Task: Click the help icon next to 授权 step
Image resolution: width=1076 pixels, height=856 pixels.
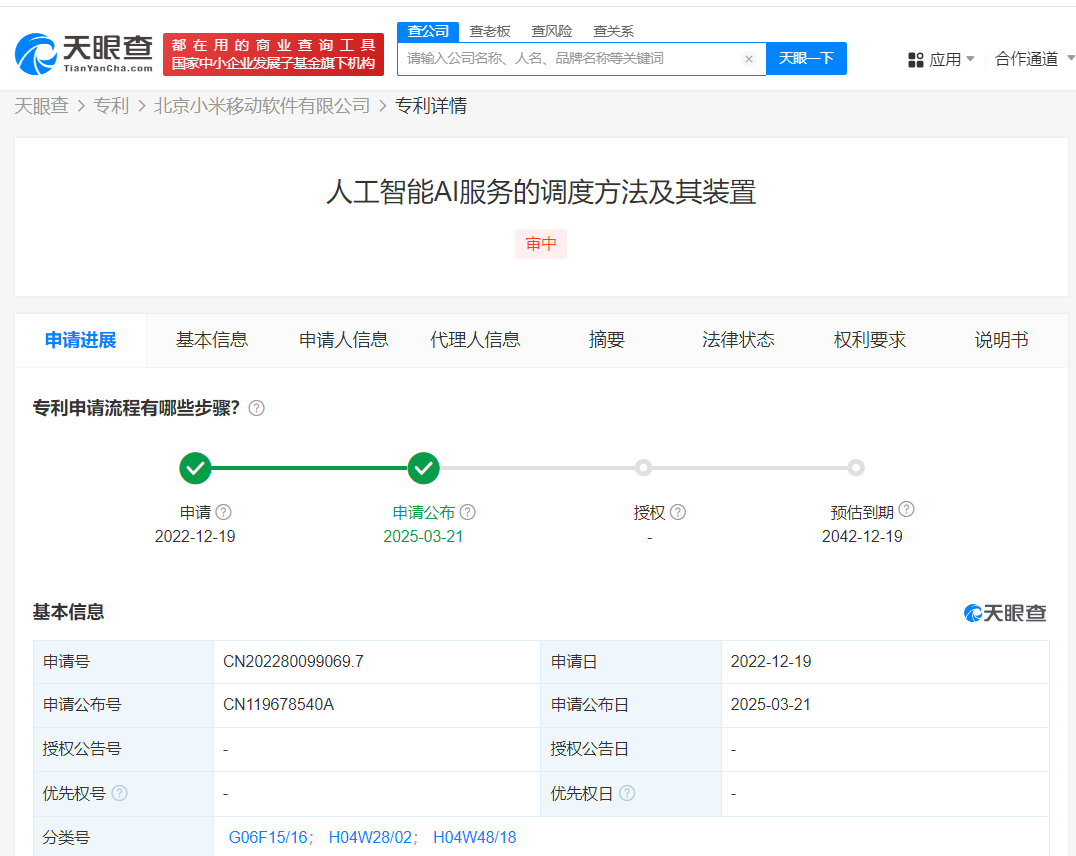Action: coord(678,512)
